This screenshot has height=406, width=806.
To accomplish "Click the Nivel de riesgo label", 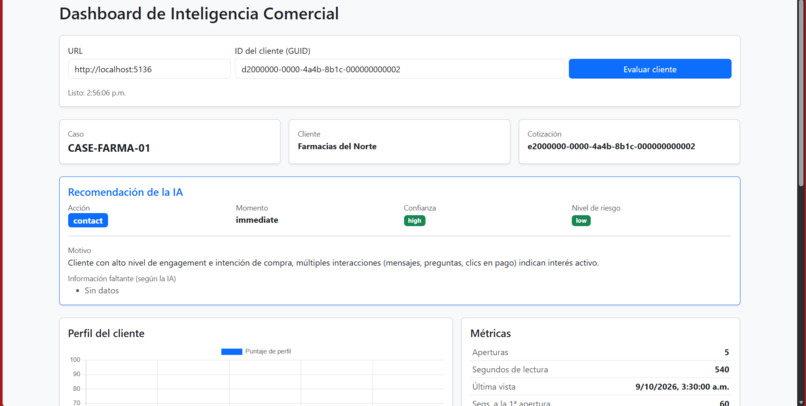I will 596,208.
